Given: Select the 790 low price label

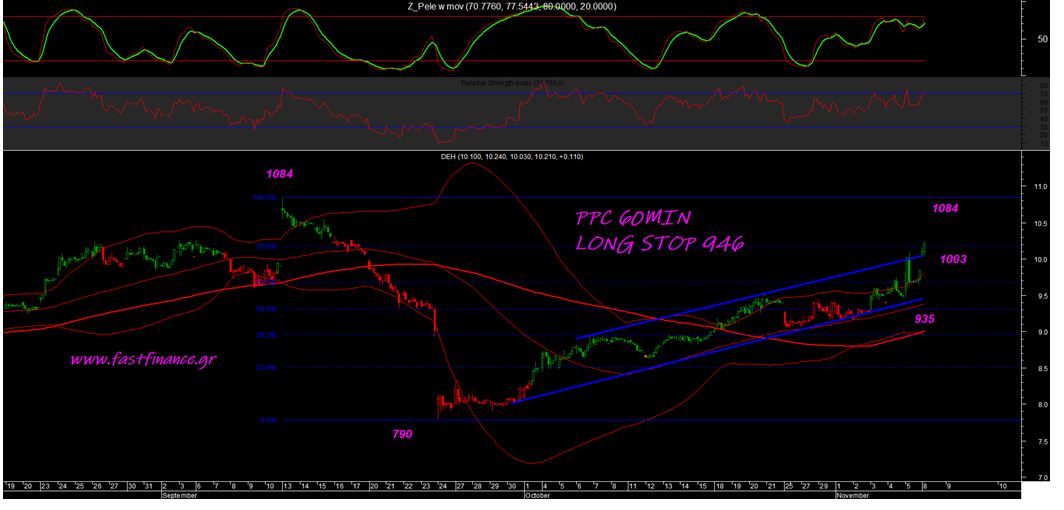Looking at the screenshot, I should (x=402, y=434).
